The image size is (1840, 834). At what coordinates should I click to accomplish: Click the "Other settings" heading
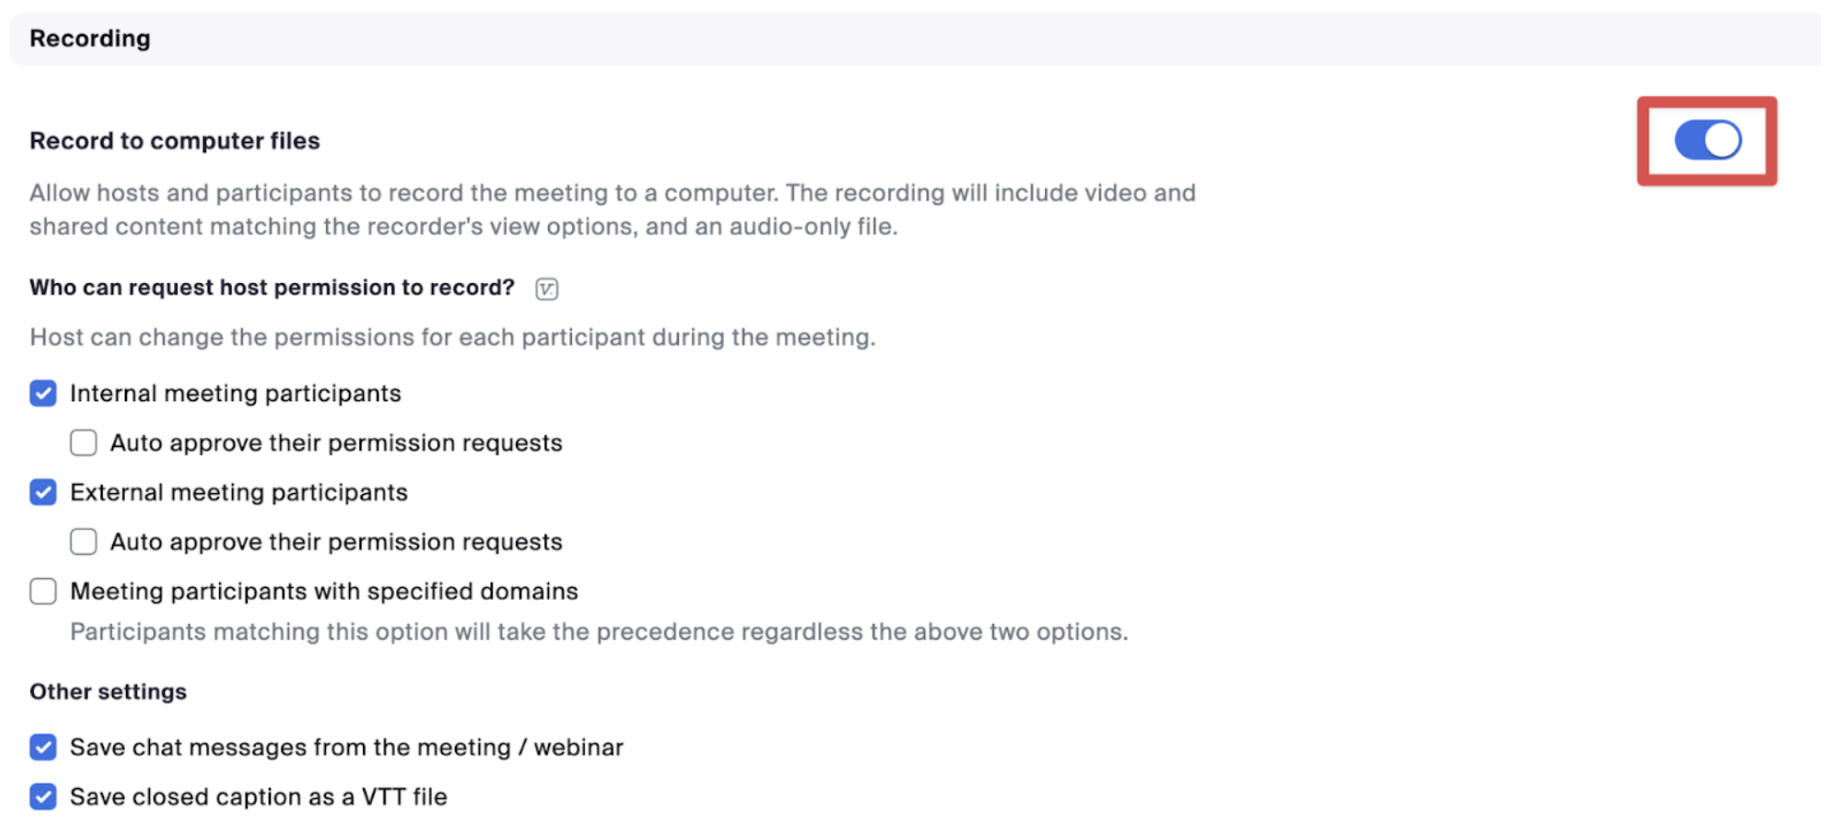click(x=108, y=692)
